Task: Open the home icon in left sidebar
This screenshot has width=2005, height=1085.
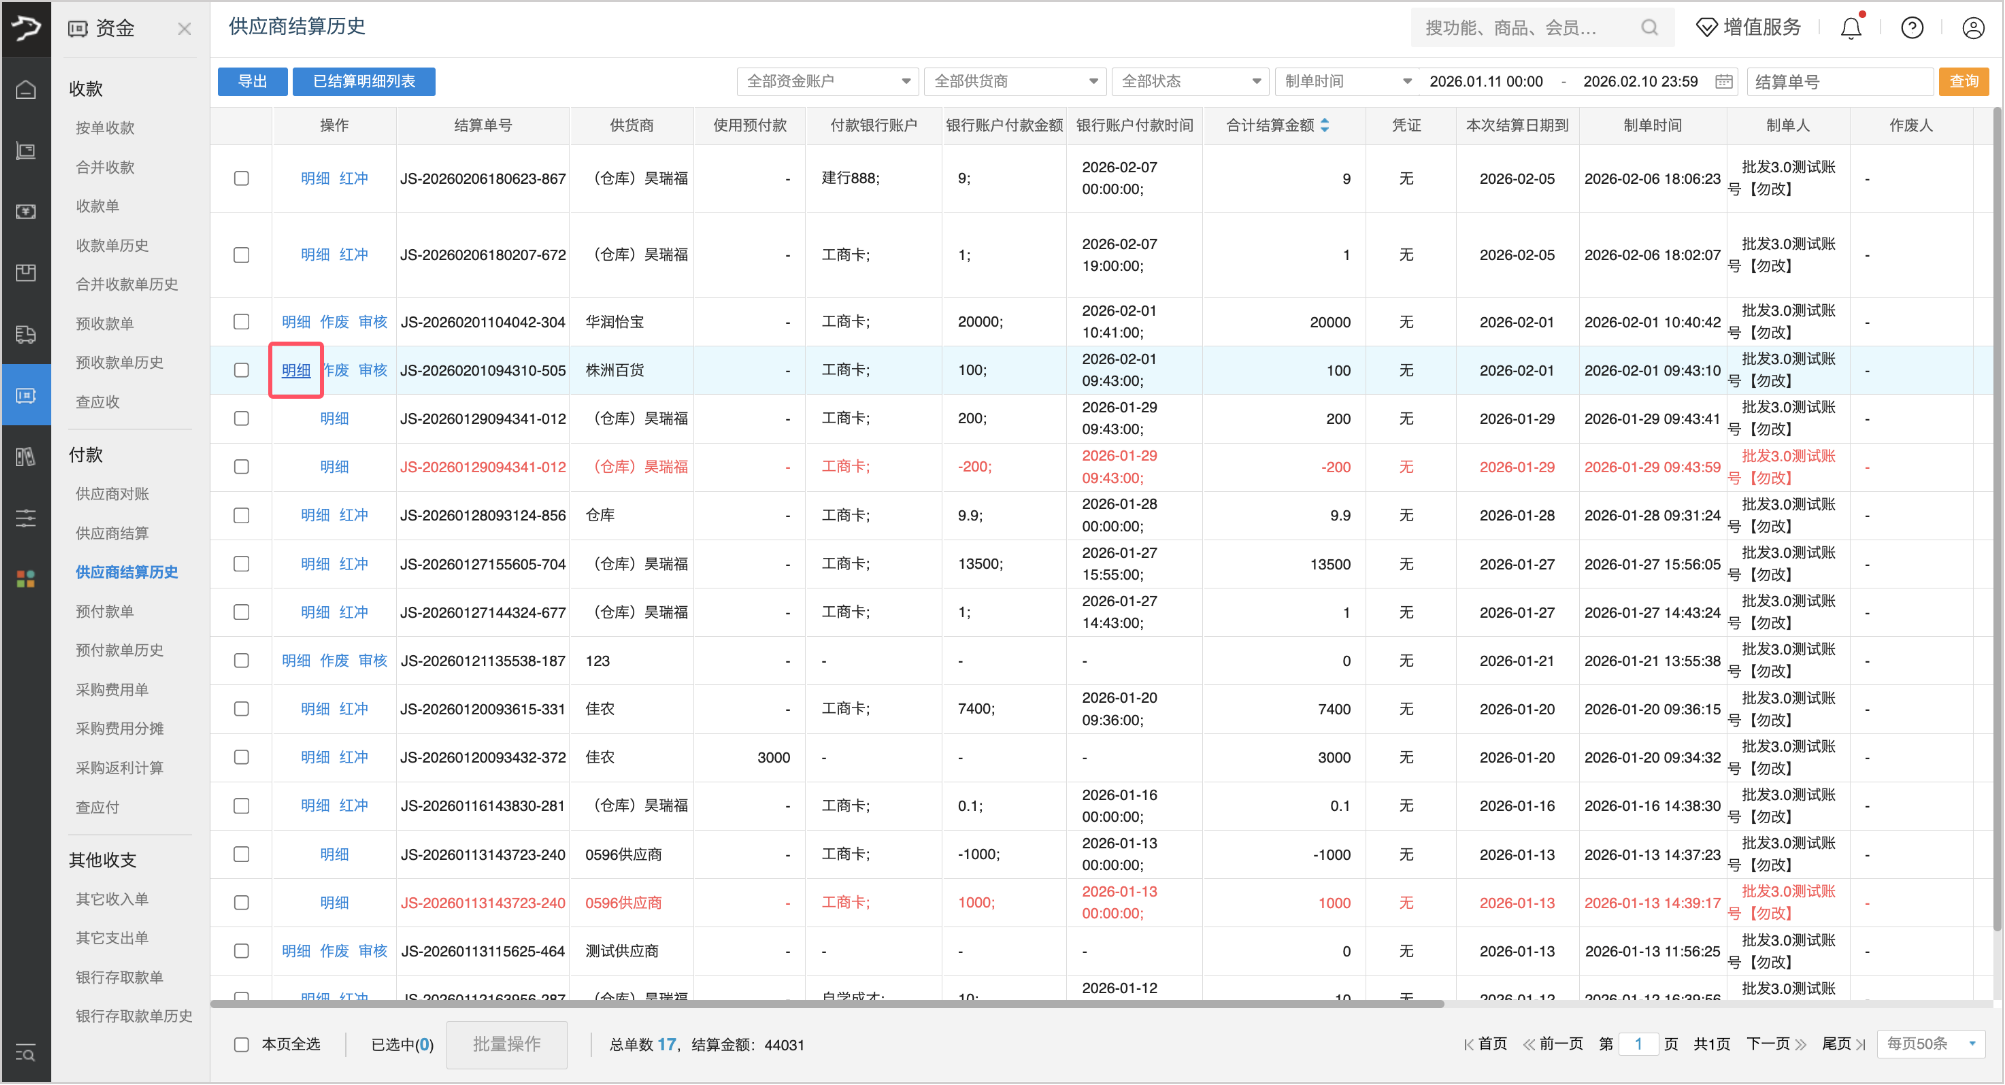Action: click(x=26, y=90)
